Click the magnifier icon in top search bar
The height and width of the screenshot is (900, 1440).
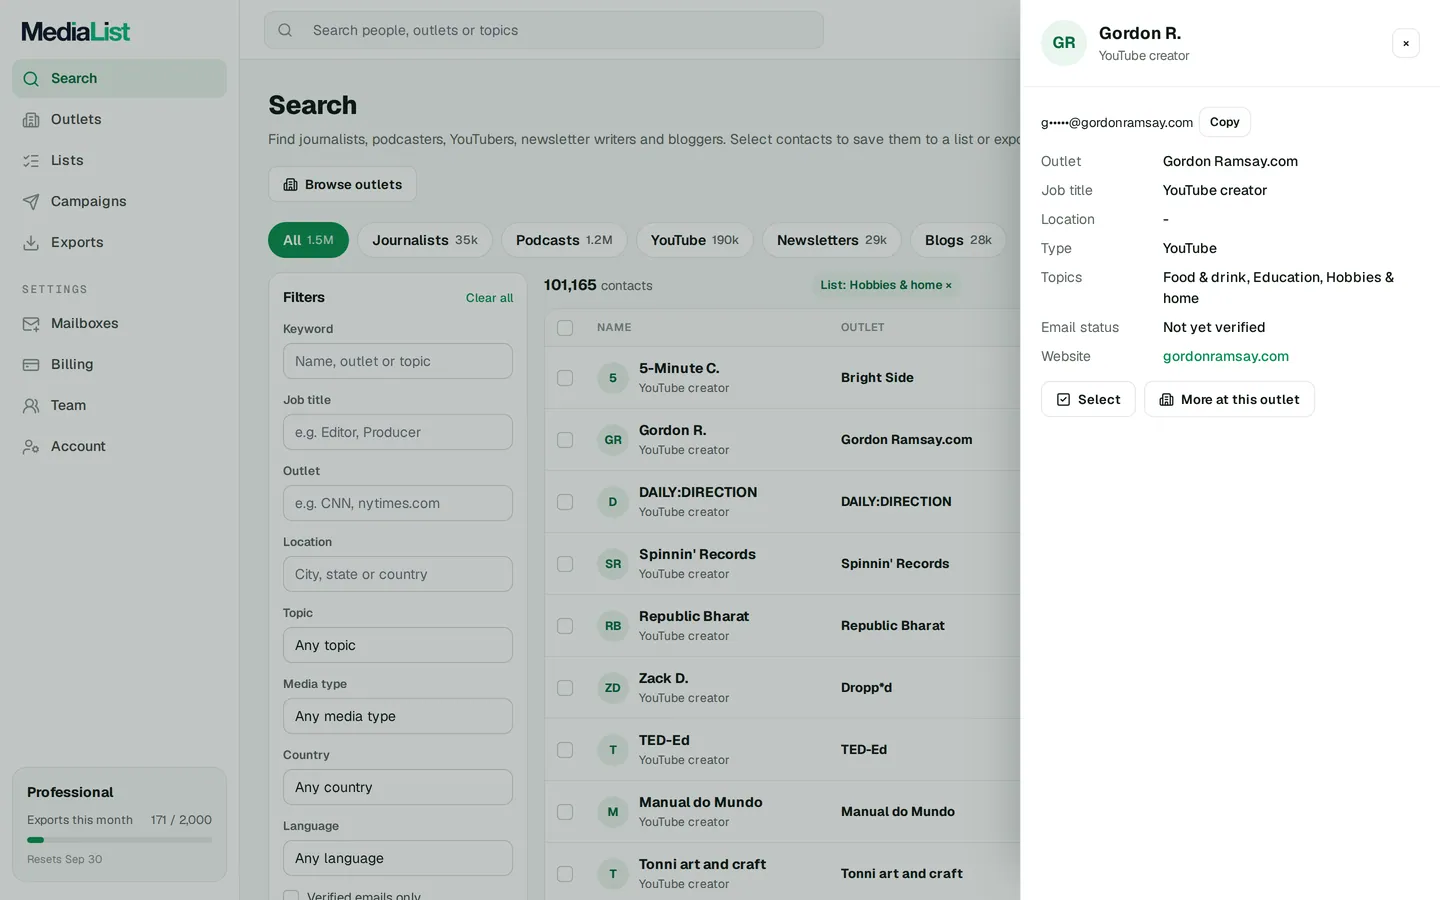click(285, 30)
